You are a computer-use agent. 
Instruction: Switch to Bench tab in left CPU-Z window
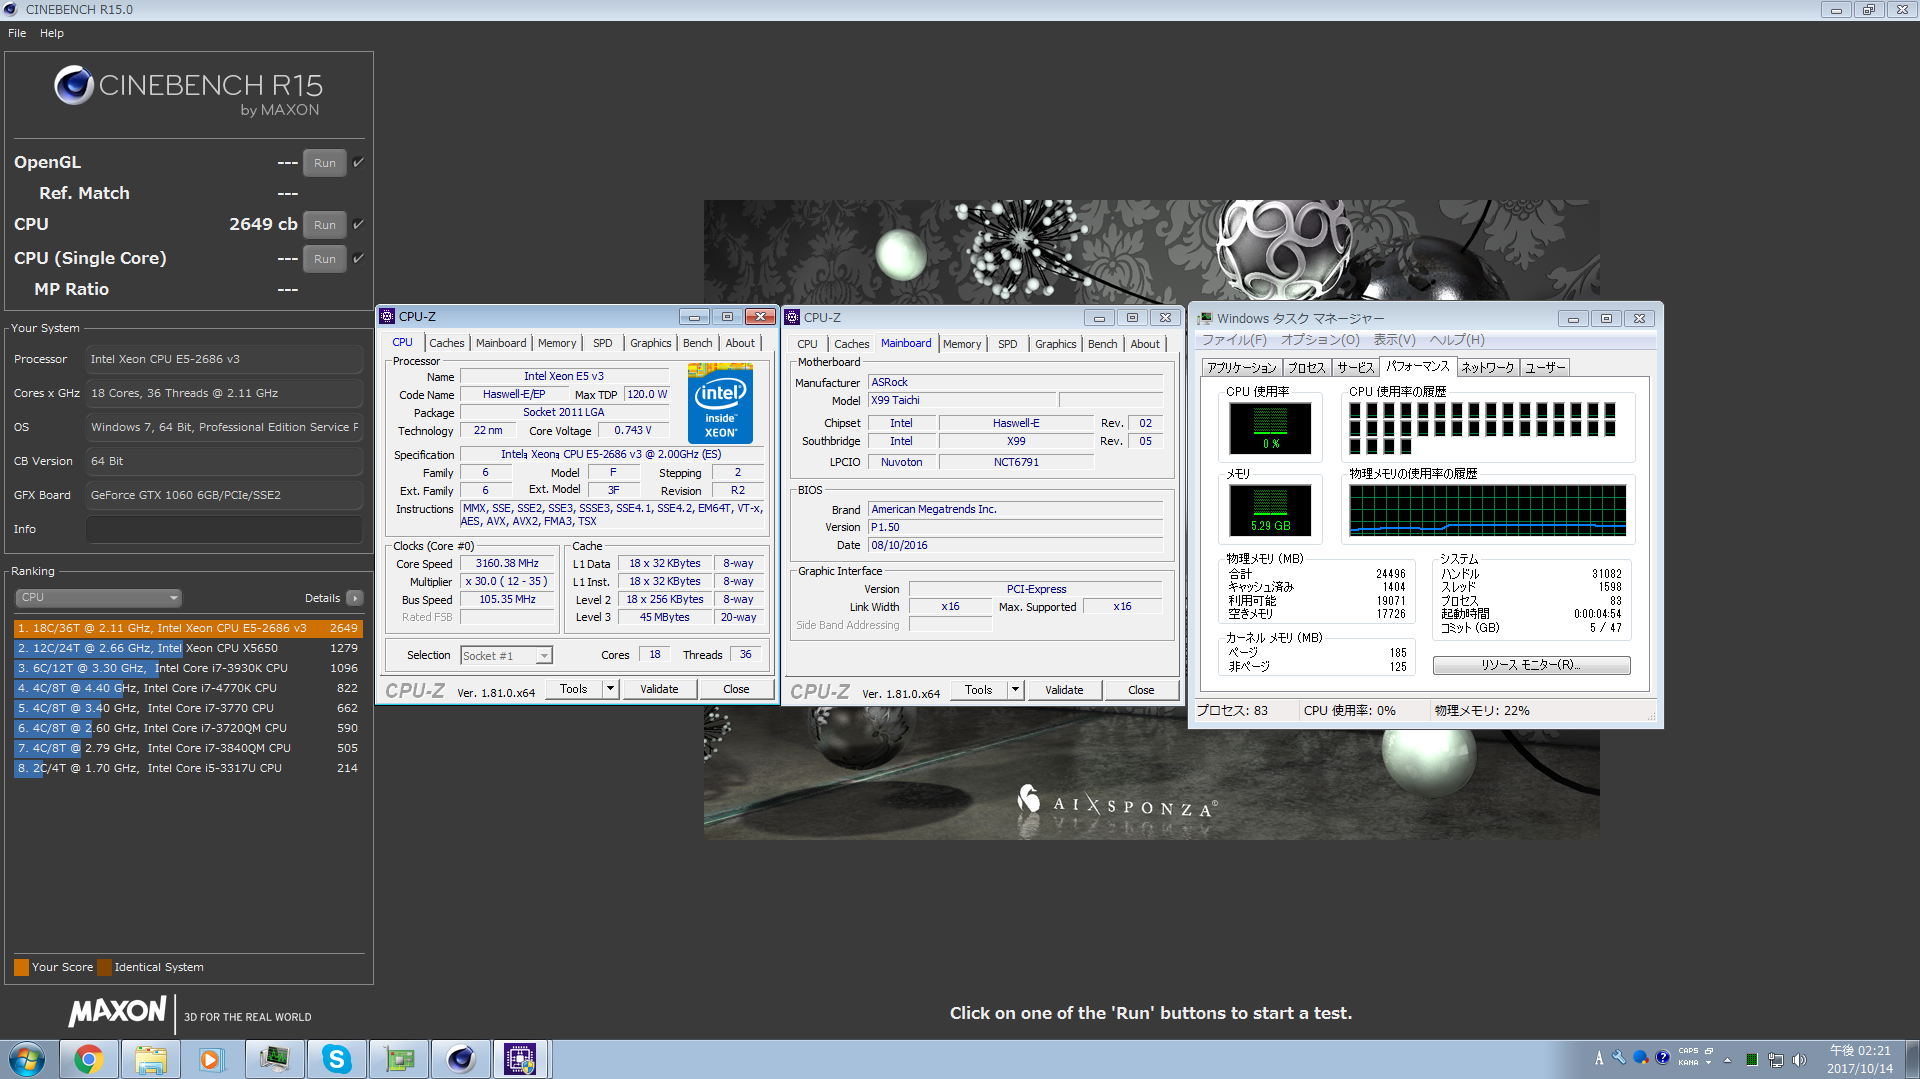[698, 343]
